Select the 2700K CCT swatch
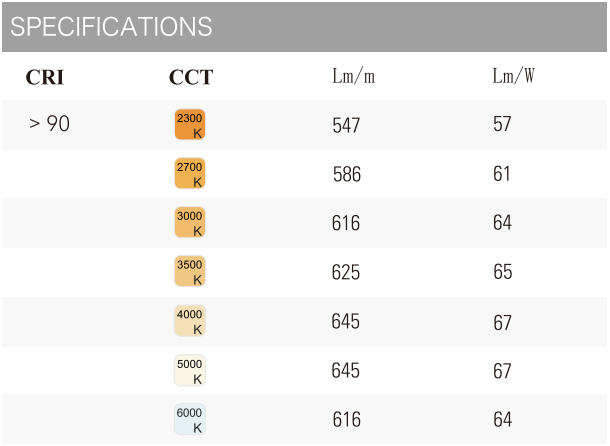The width and height of the screenshot is (610, 446). [x=190, y=174]
